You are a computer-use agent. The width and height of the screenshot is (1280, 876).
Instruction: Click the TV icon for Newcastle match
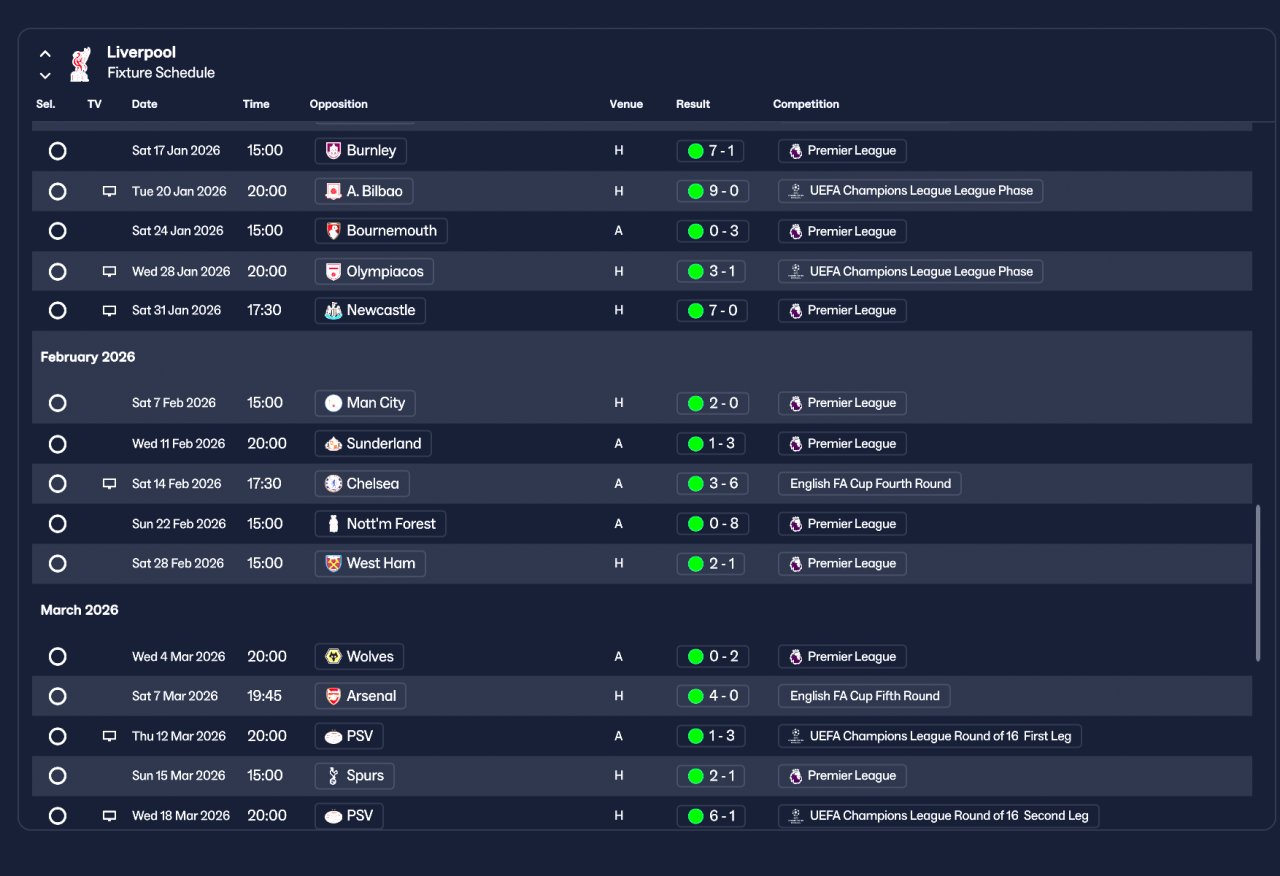pyautogui.click(x=109, y=311)
